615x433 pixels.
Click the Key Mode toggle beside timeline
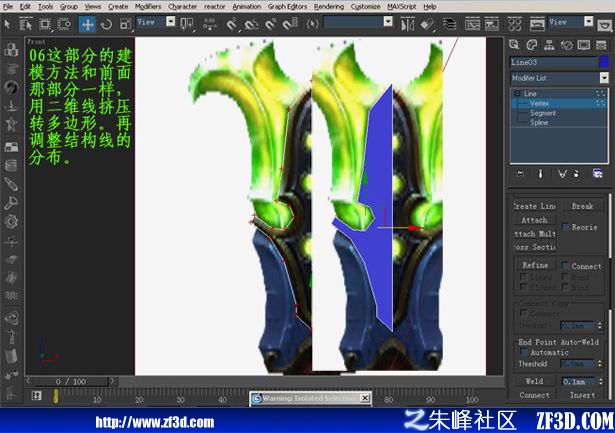point(36,395)
